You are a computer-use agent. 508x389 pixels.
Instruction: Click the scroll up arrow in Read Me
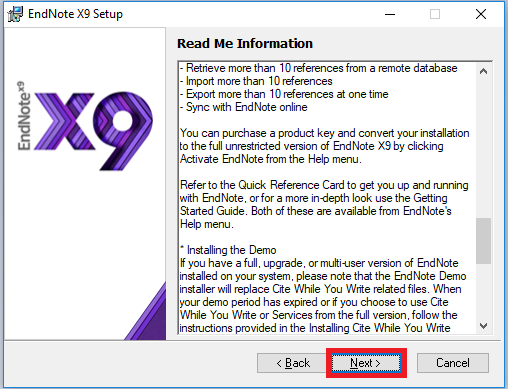(x=483, y=71)
